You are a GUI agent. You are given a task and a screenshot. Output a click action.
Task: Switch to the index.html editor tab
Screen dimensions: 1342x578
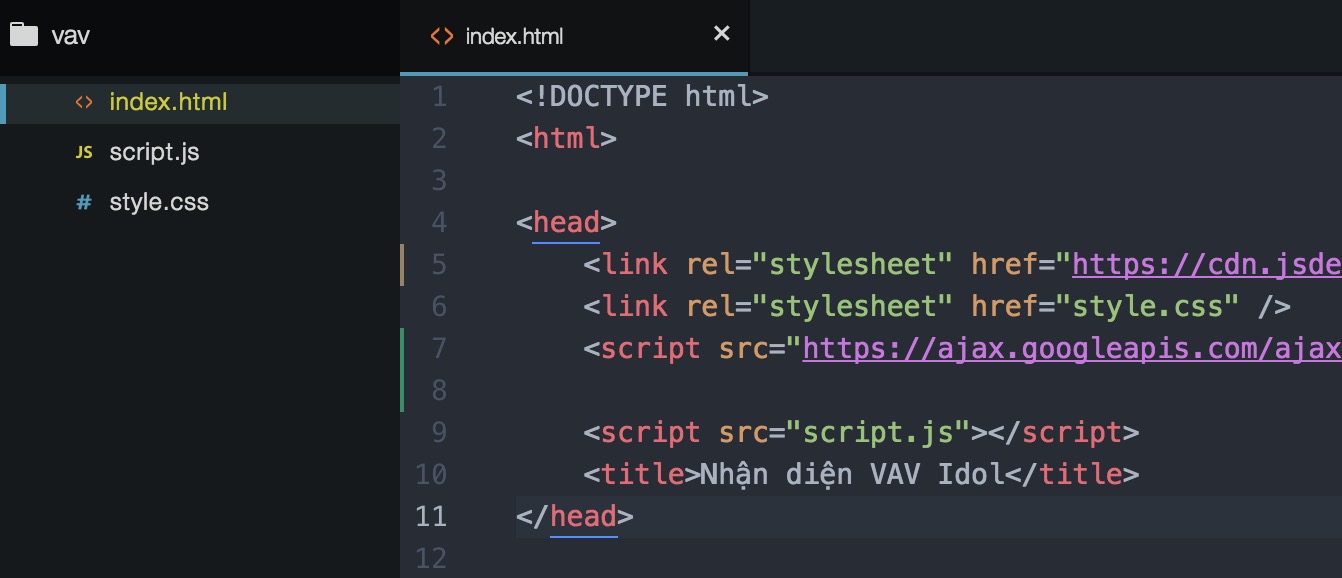(514, 36)
